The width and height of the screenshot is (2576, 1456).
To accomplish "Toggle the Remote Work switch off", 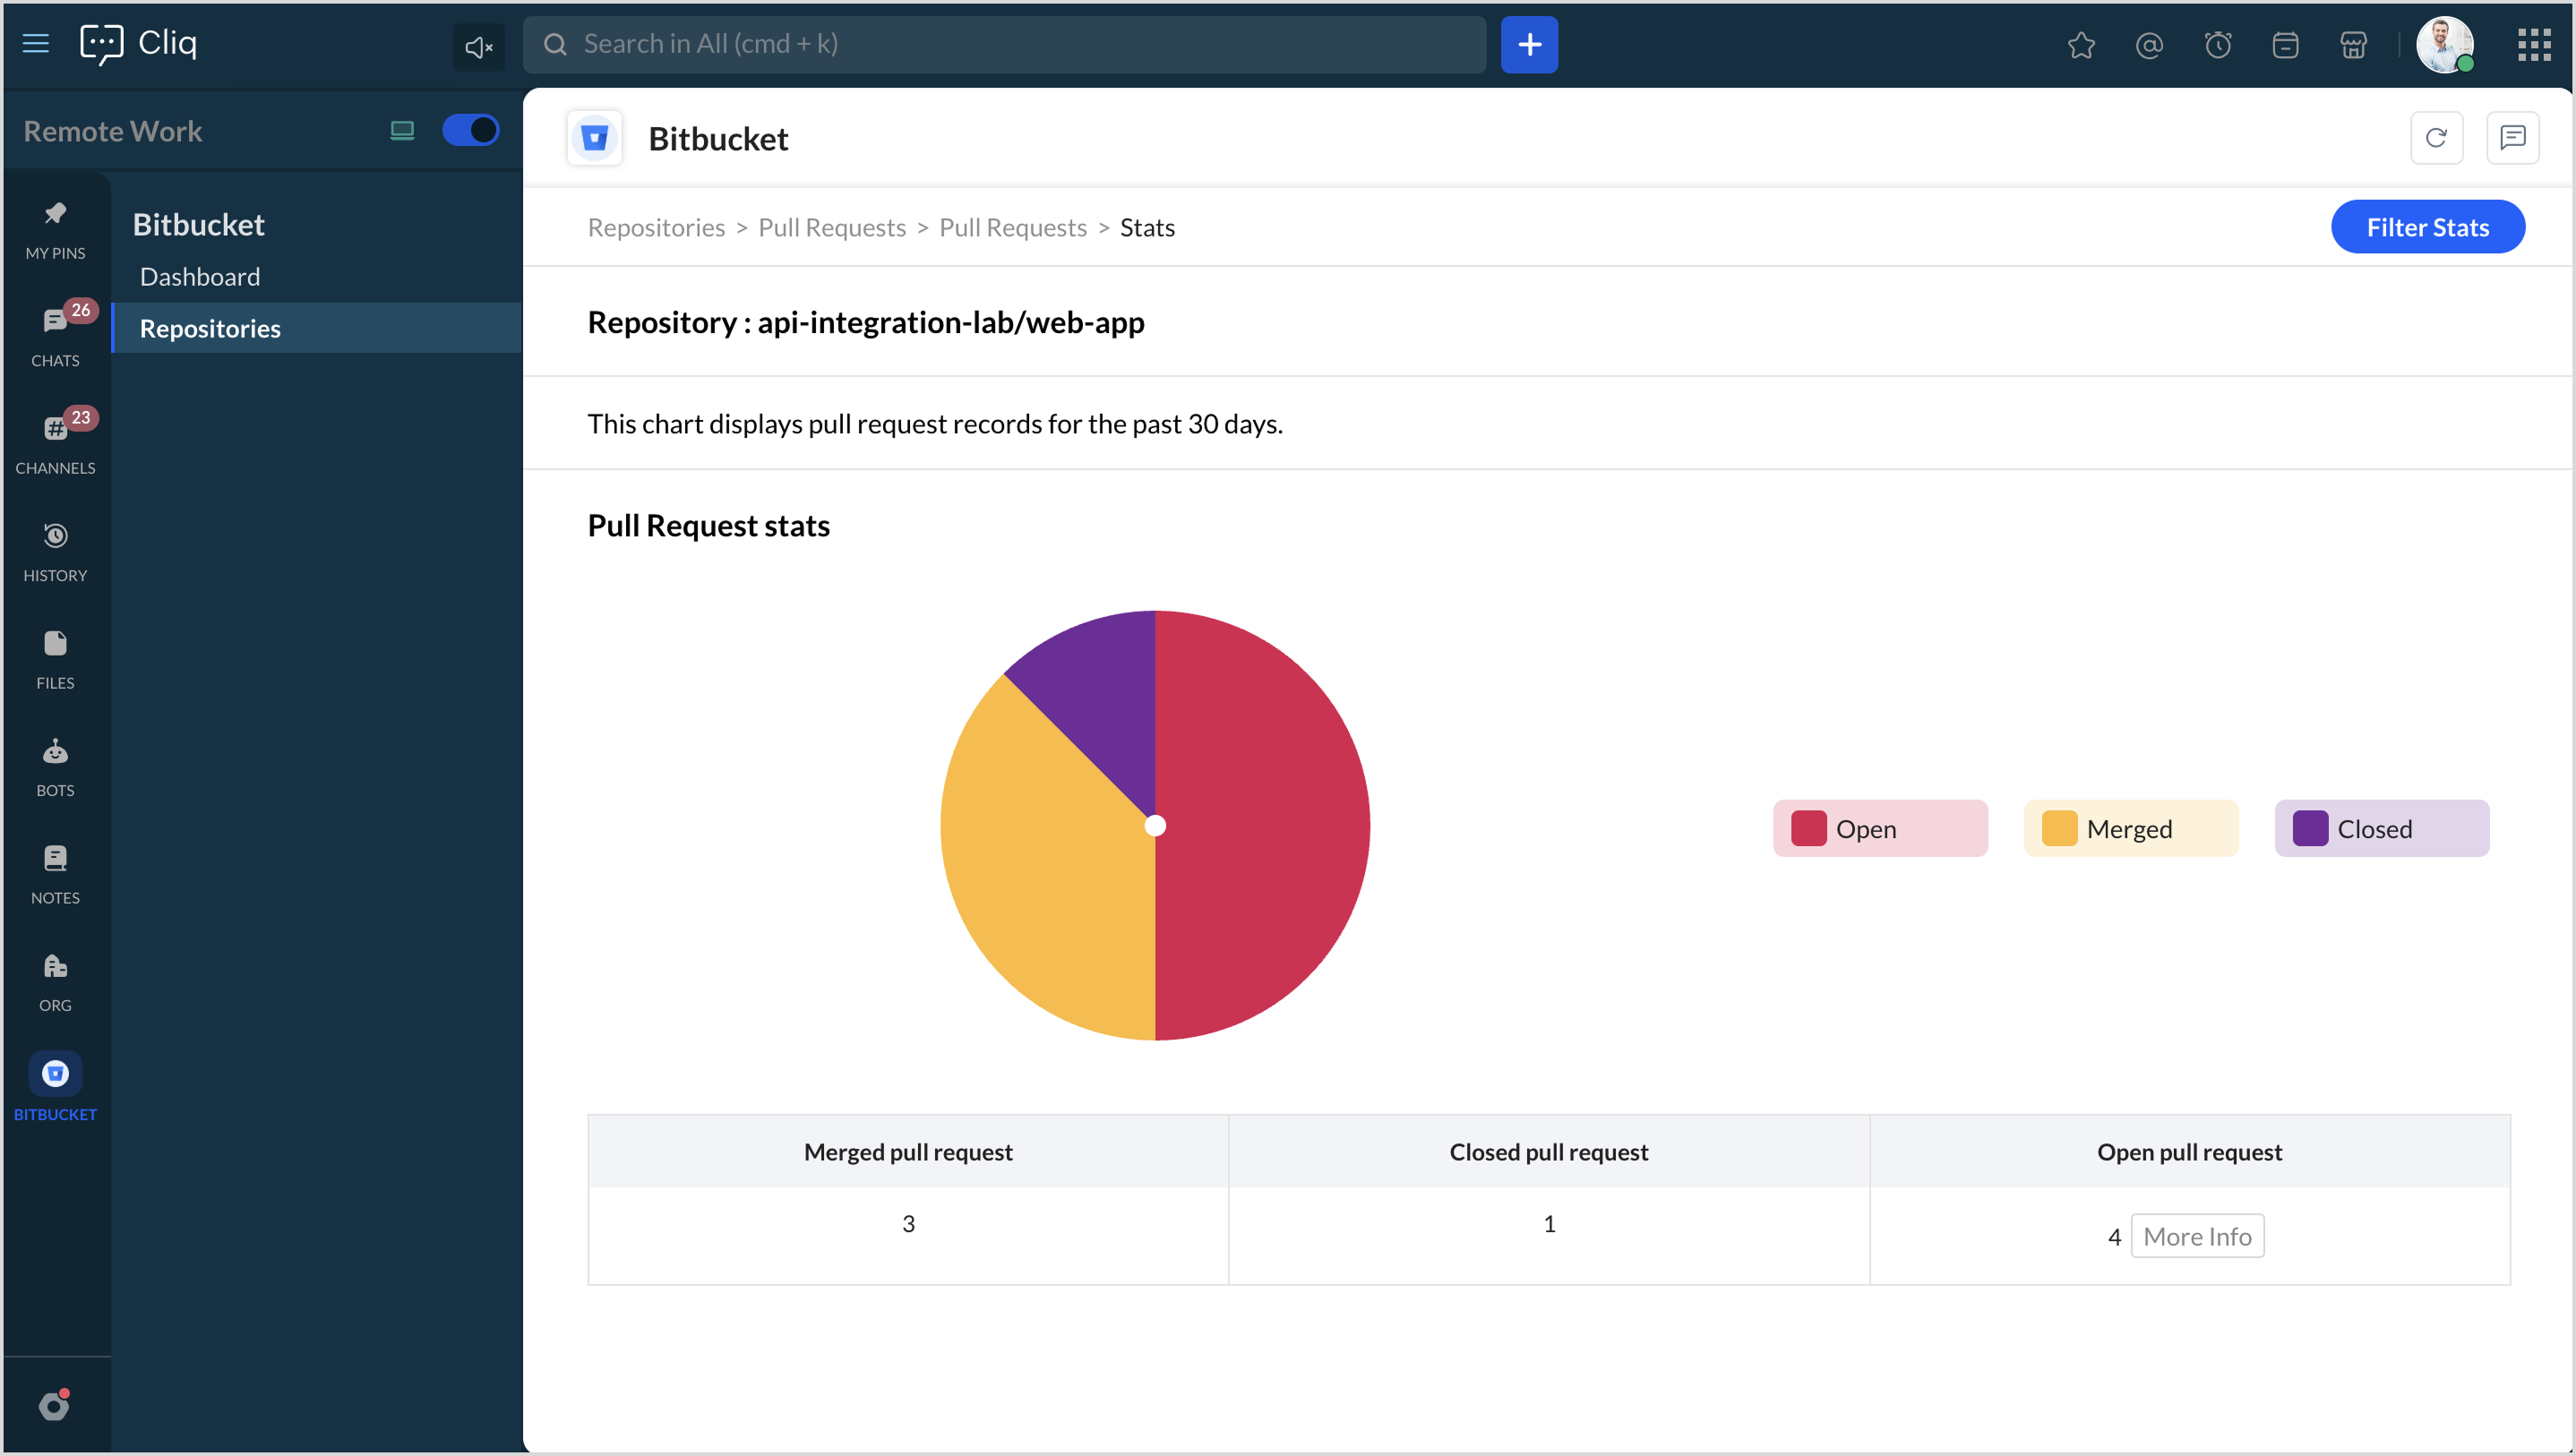I will point(470,130).
